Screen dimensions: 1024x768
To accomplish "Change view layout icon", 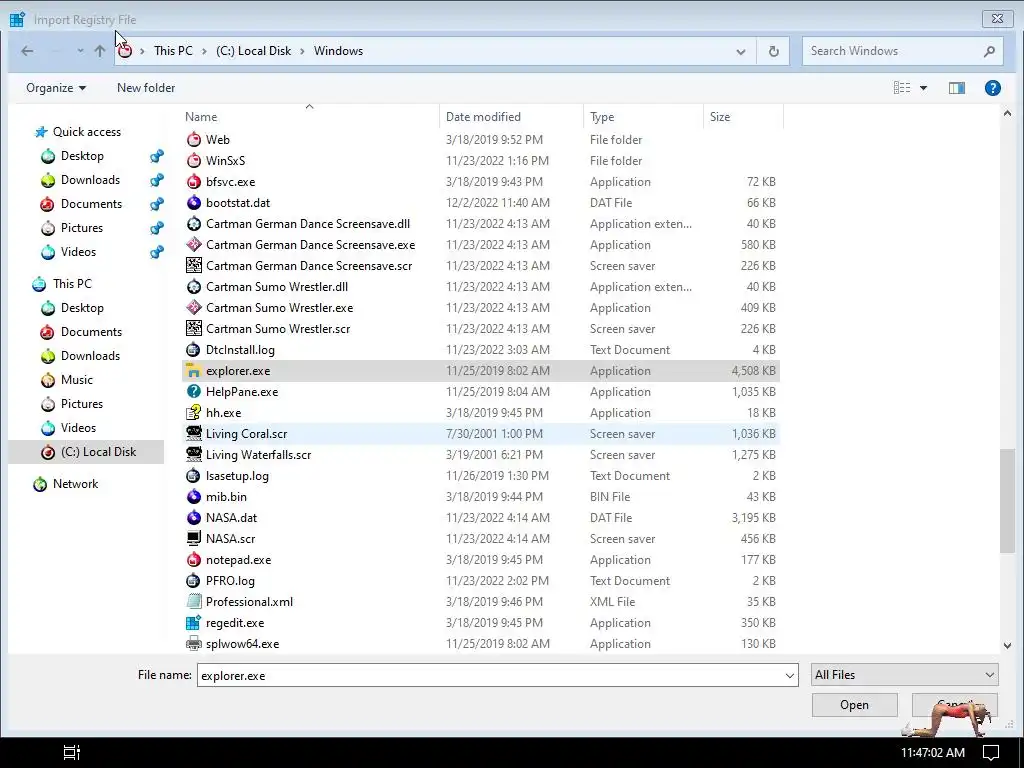I will [902, 88].
